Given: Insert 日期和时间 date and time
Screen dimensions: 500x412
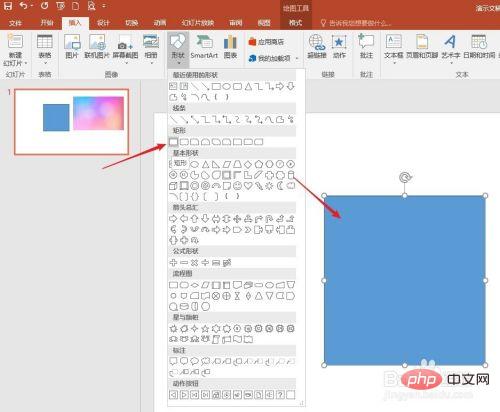Looking at the screenshot, I should (x=479, y=47).
